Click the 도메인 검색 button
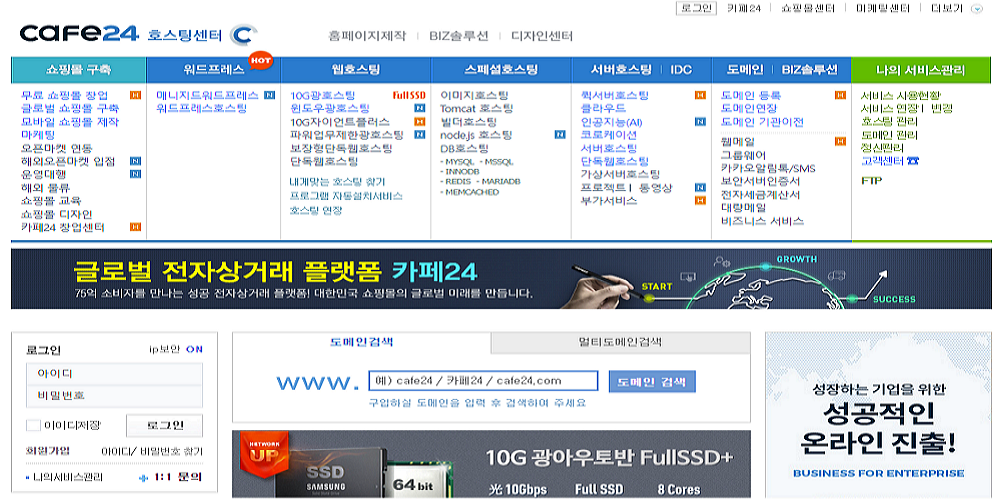1000x500 pixels. click(652, 382)
